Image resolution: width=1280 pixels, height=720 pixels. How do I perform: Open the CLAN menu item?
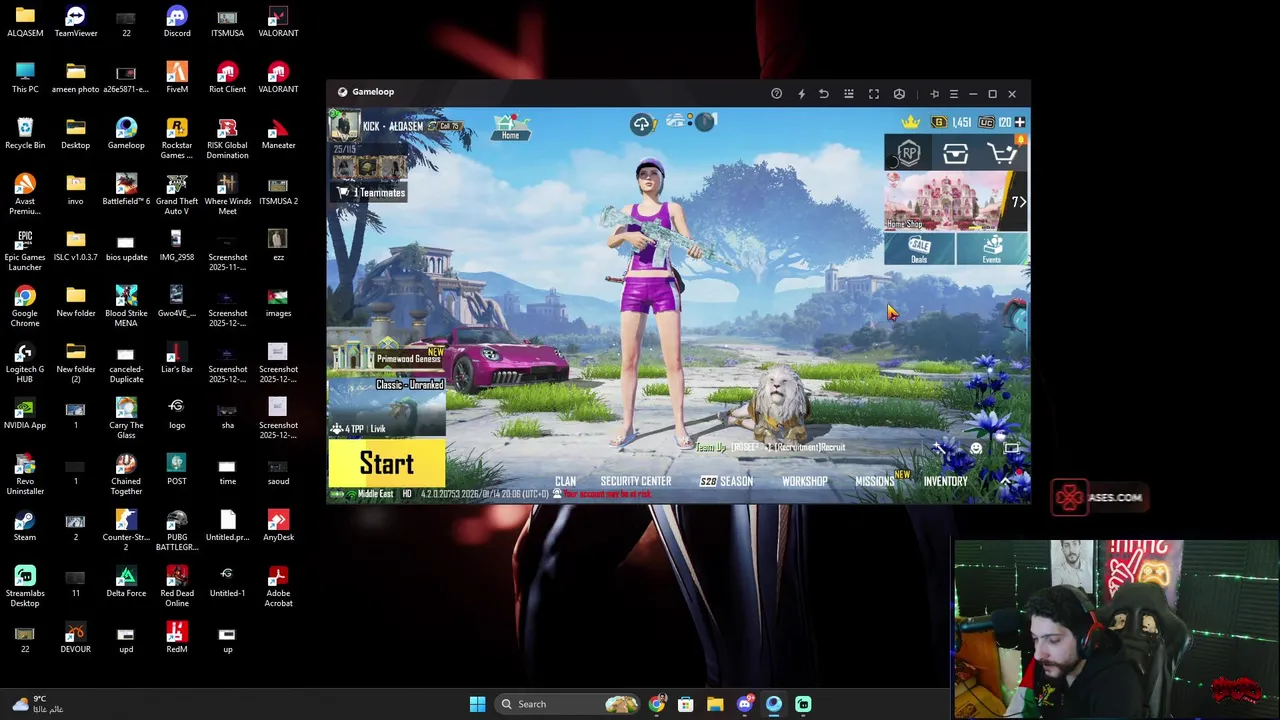(565, 482)
